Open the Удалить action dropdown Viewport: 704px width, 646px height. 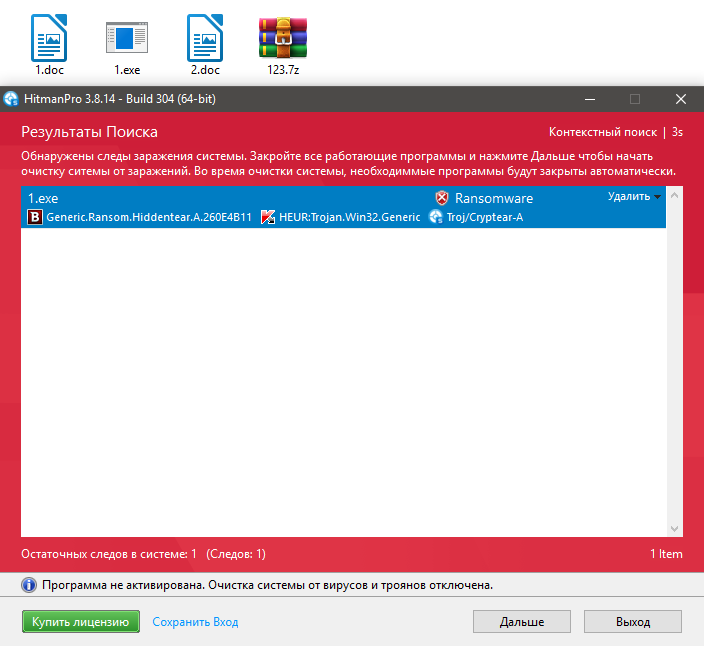(x=634, y=197)
